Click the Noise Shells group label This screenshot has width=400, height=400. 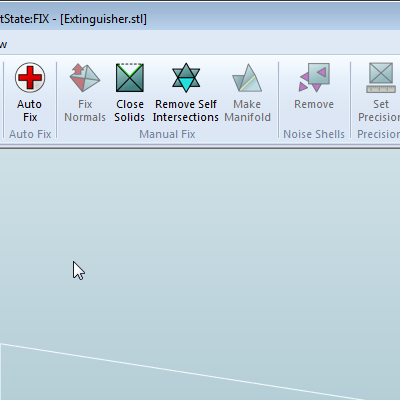314,134
